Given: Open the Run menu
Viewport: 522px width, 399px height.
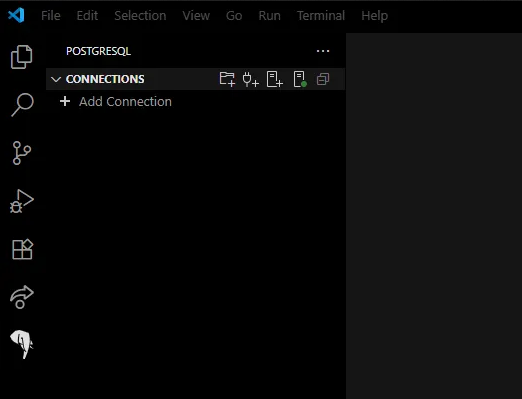Looking at the screenshot, I should tap(269, 16).
